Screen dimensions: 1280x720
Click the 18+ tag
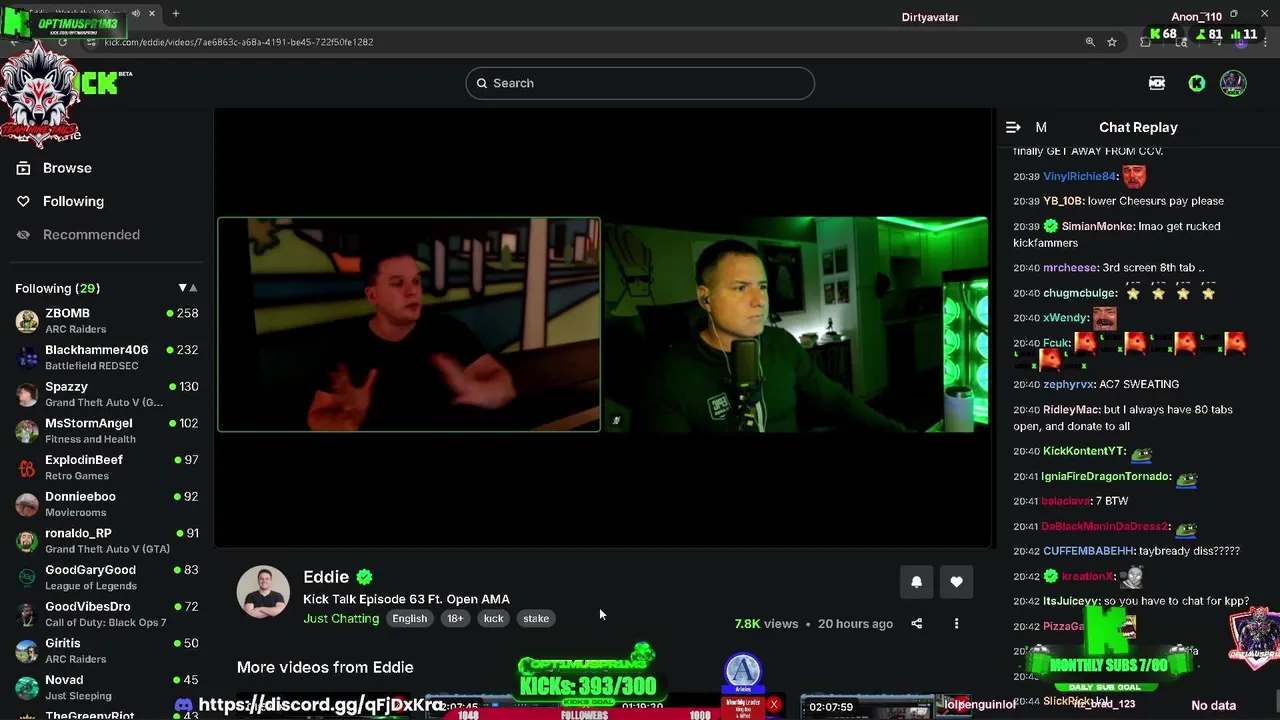click(x=455, y=618)
